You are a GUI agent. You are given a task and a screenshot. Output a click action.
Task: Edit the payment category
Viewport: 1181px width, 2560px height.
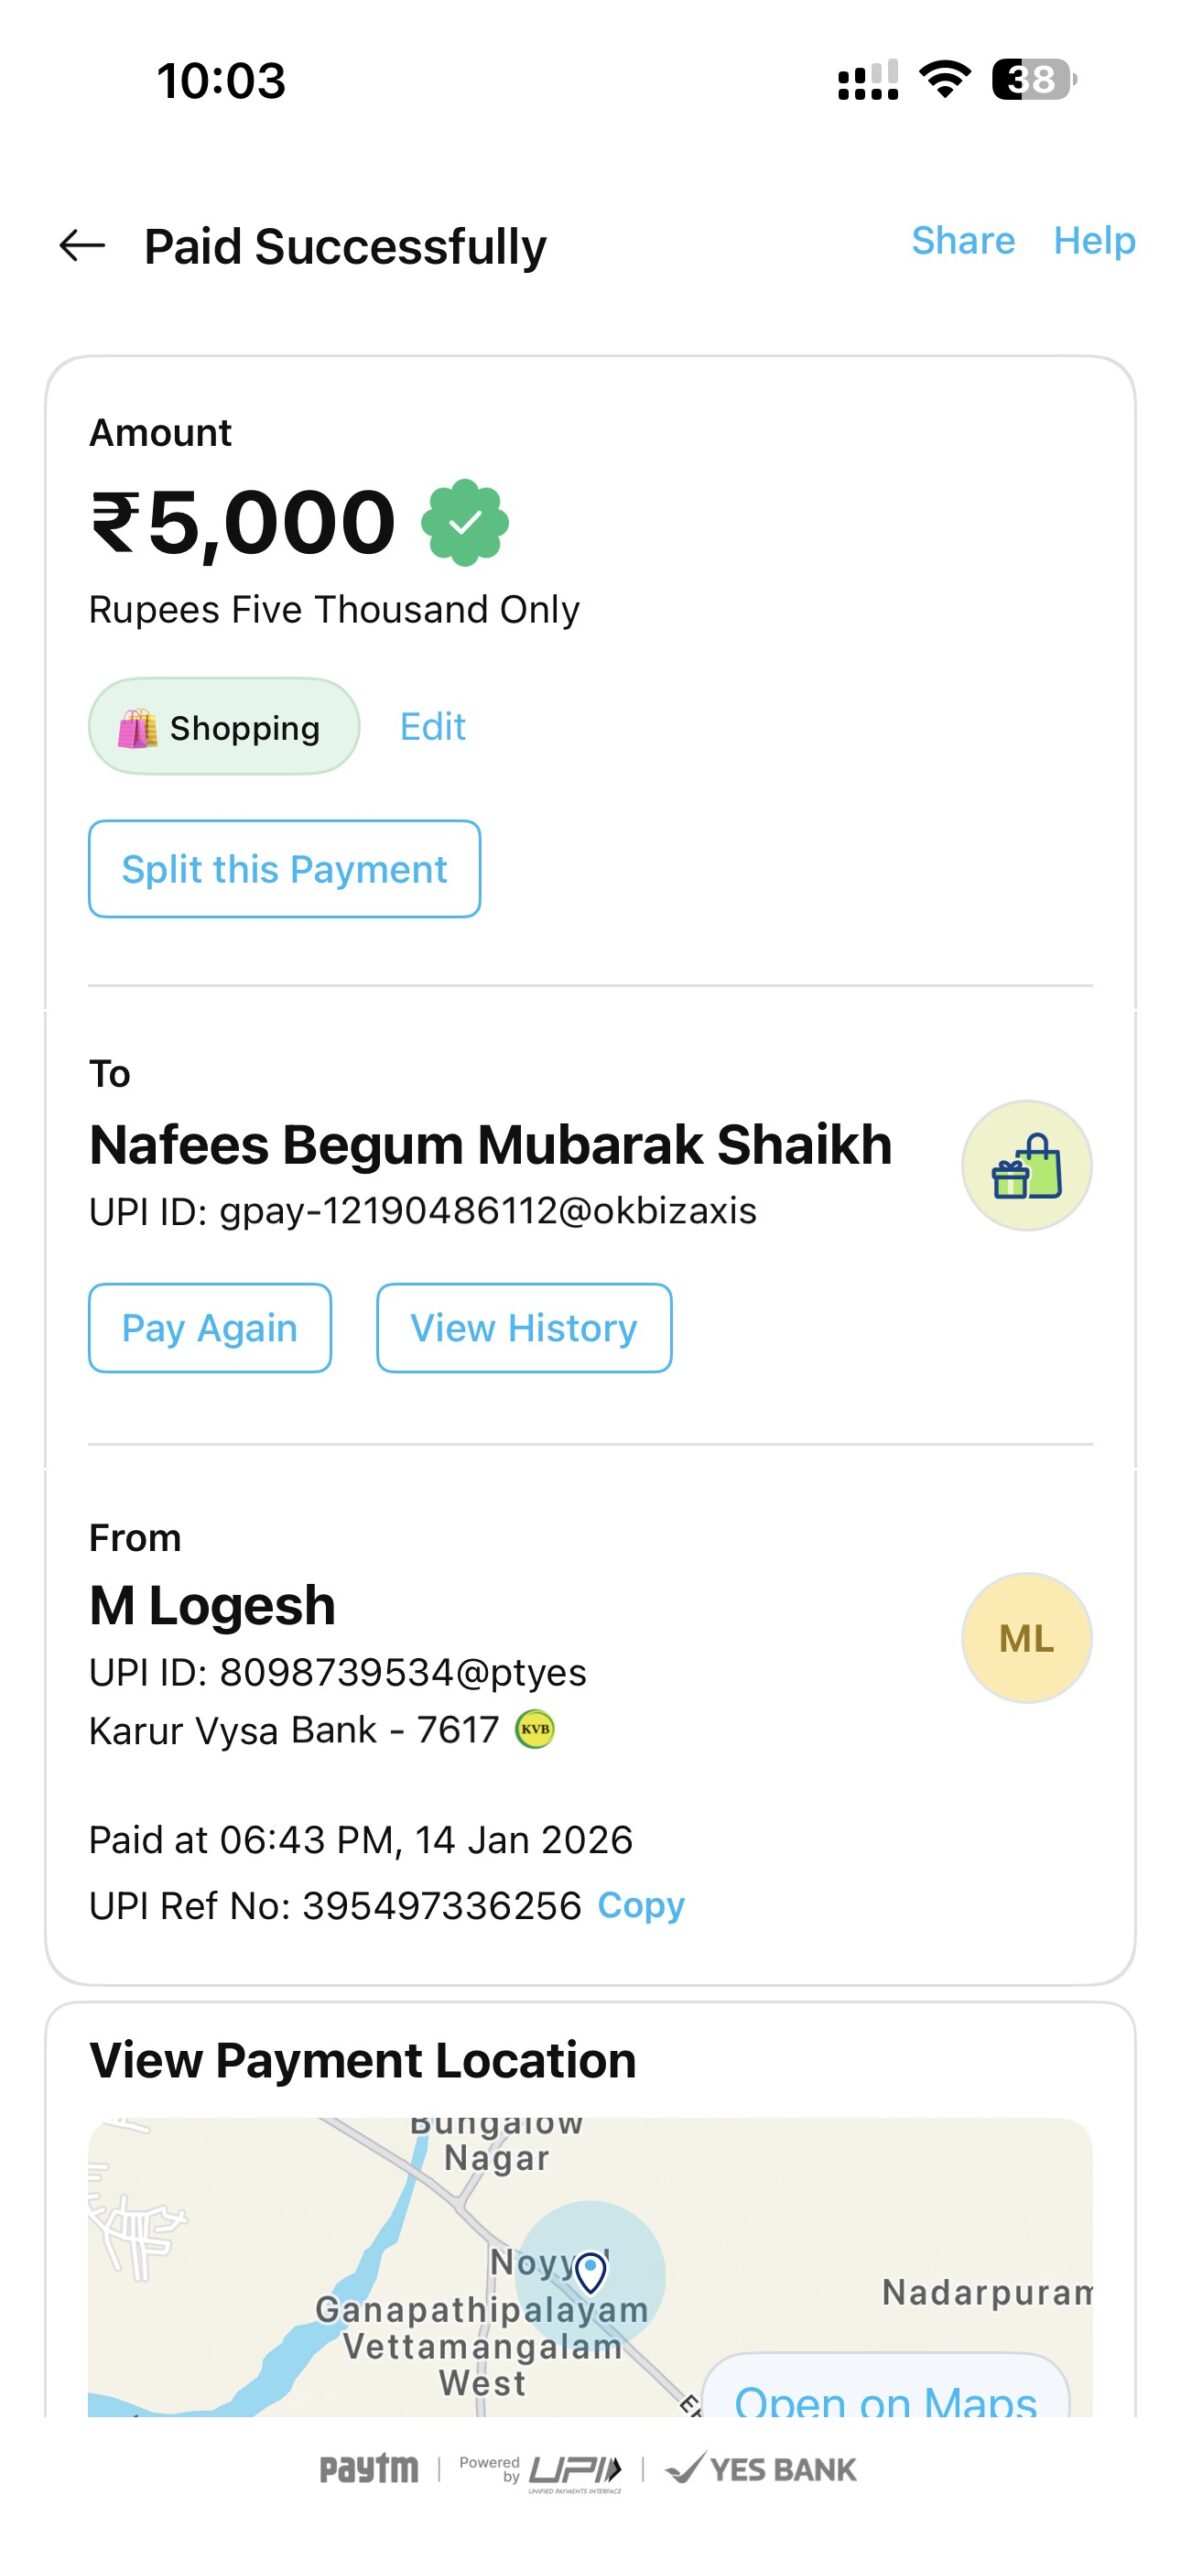[432, 727]
